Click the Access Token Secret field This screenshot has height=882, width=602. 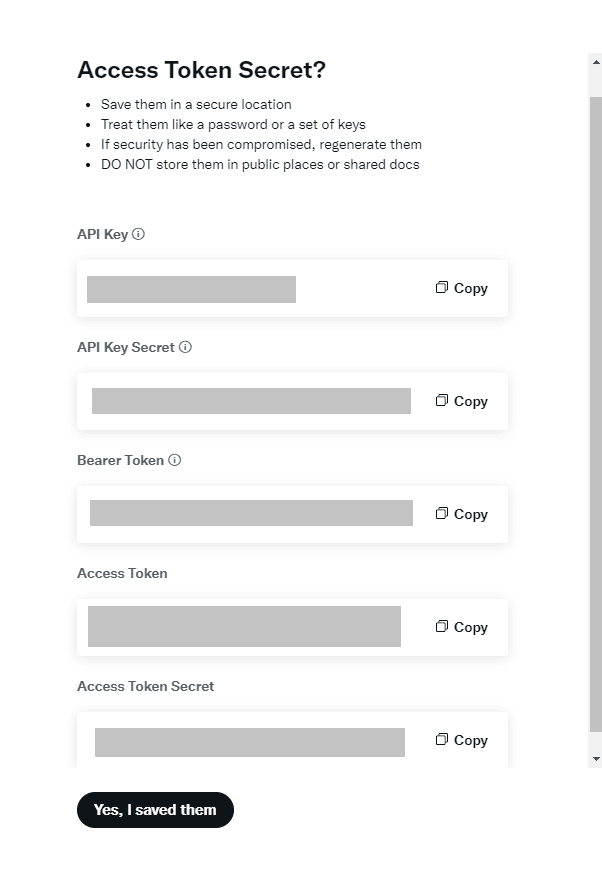click(x=292, y=740)
